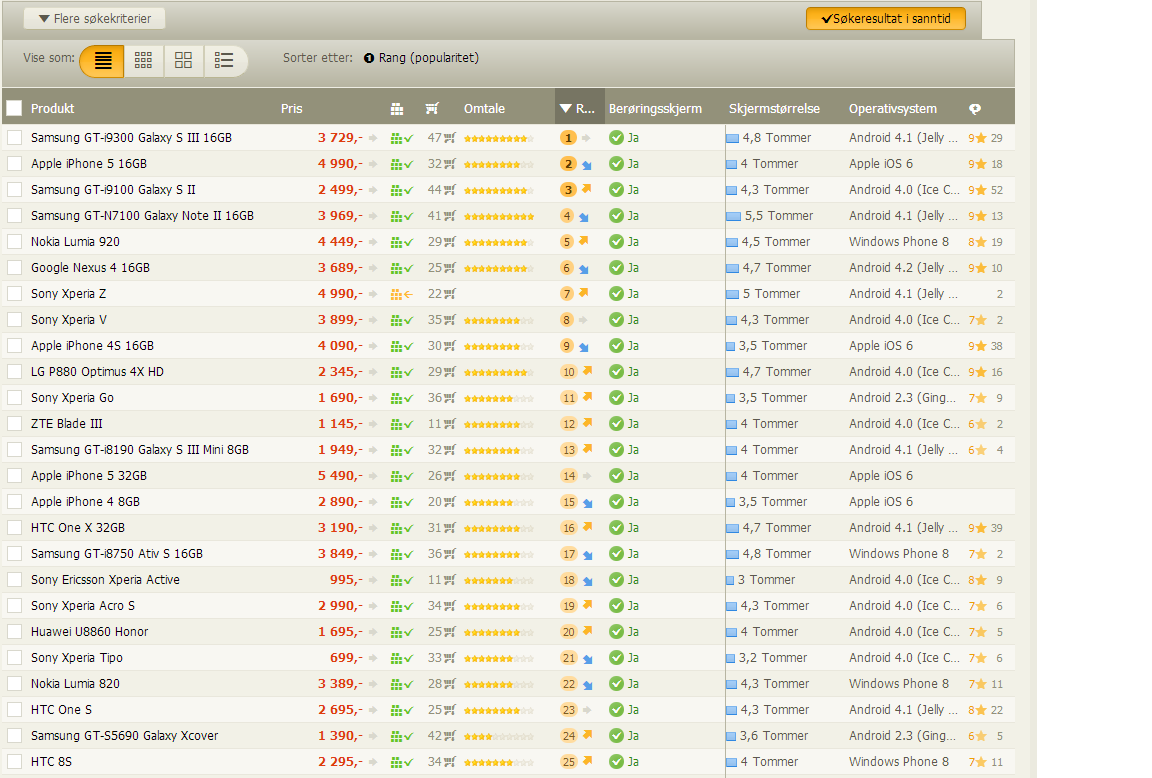Expand Flere søkekriterier search criteria
Image resolution: width=1152 pixels, height=778 pixels.
(x=94, y=18)
